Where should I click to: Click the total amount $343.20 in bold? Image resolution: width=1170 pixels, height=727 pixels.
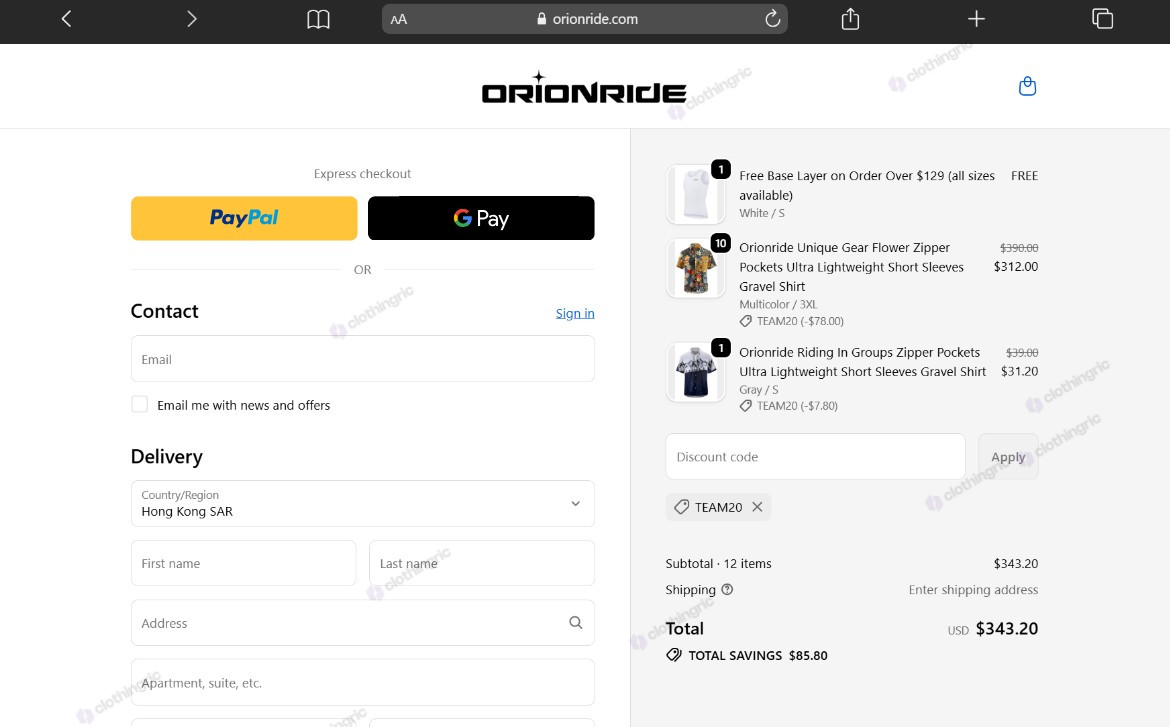pos(1007,628)
